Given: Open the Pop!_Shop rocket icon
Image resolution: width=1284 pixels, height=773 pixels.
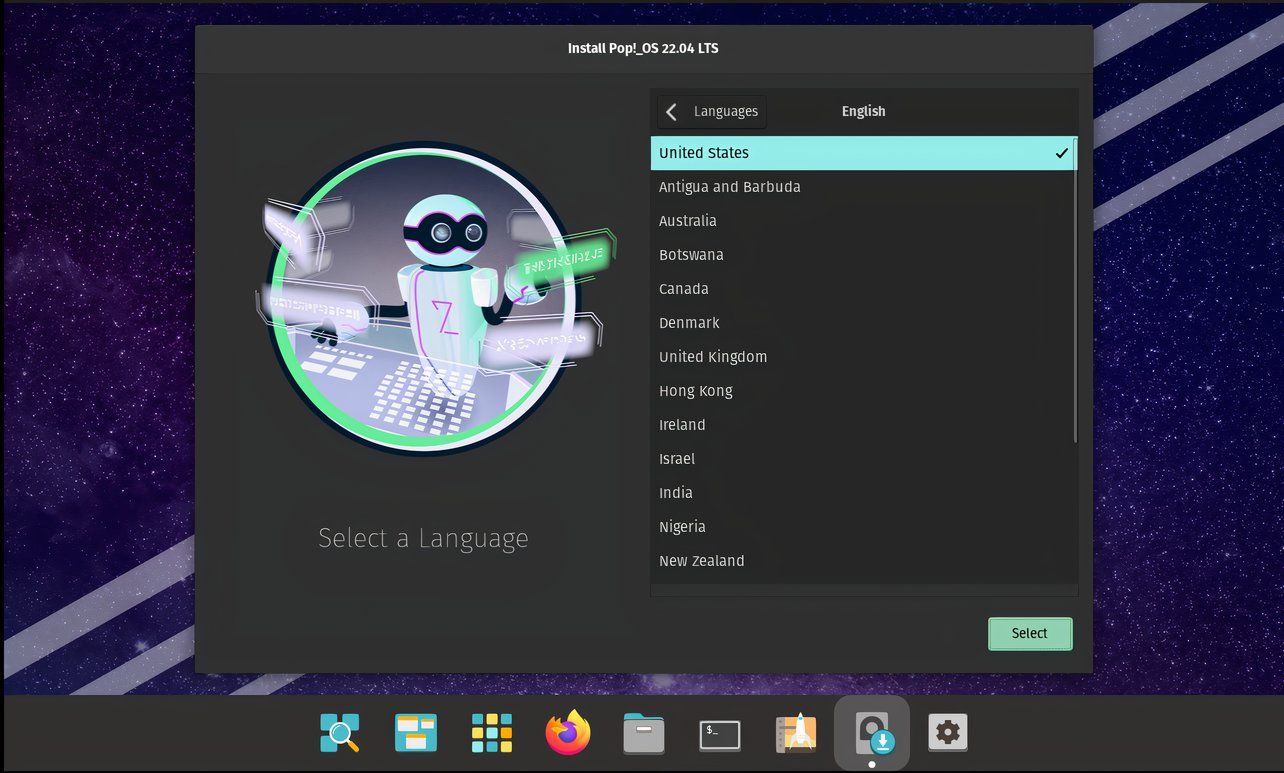Looking at the screenshot, I should (795, 732).
